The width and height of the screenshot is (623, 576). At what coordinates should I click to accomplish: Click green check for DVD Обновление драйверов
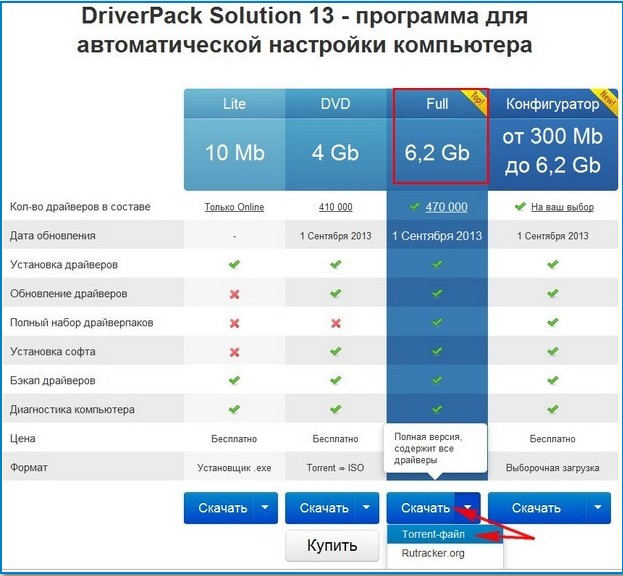pyautogui.click(x=336, y=293)
